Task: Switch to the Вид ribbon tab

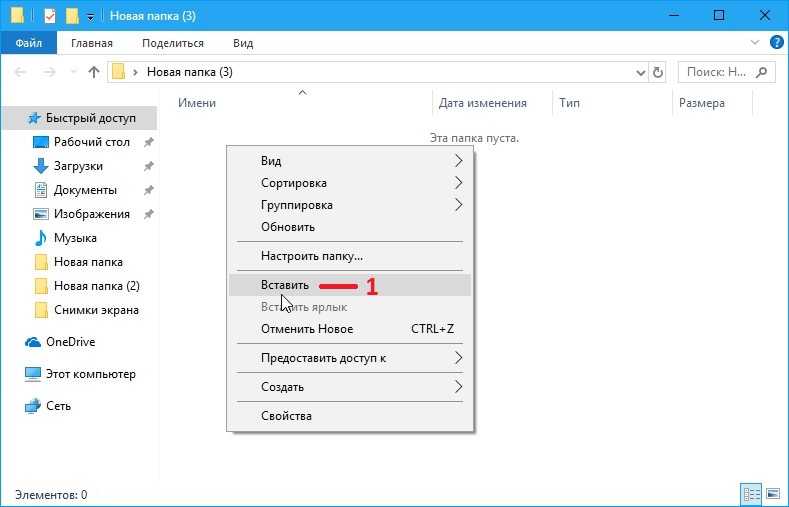Action: (x=243, y=43)
